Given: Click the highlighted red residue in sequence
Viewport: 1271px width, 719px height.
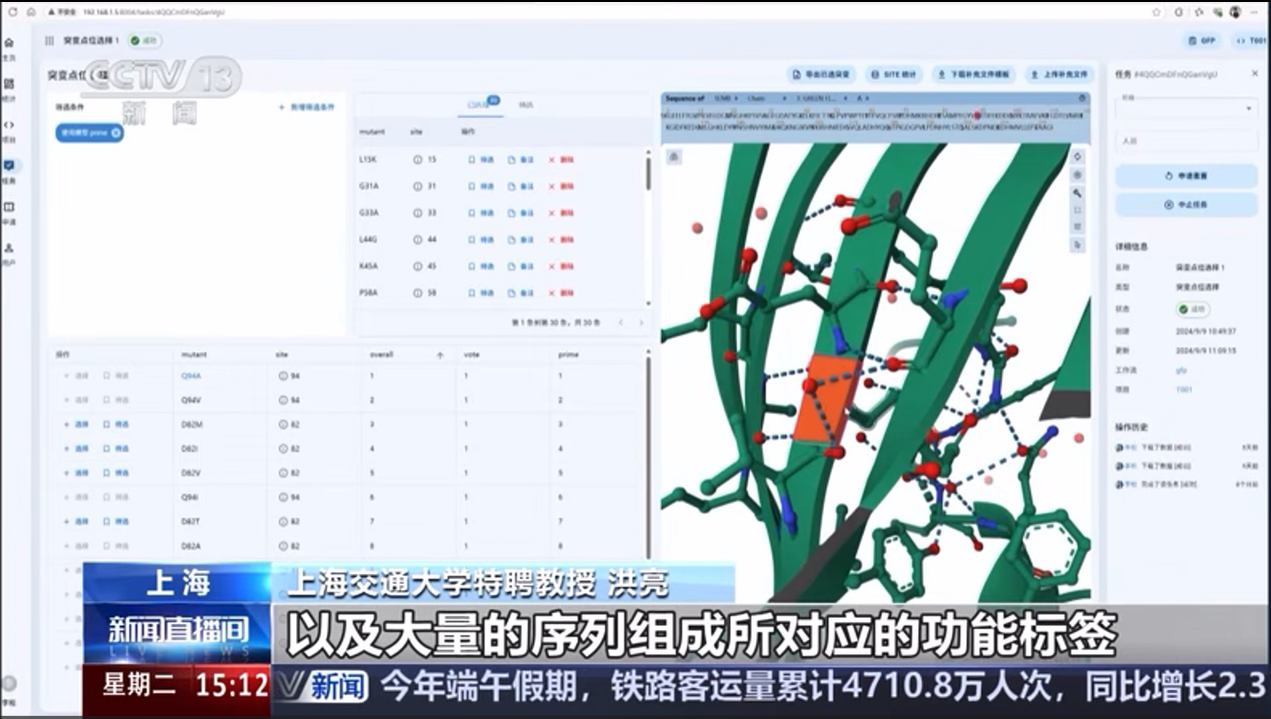Looking at the screenshot, I should pos(978,115).
